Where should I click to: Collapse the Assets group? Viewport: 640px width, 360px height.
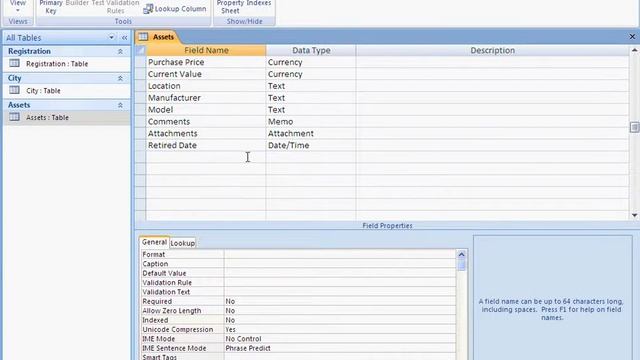(120, 105)
